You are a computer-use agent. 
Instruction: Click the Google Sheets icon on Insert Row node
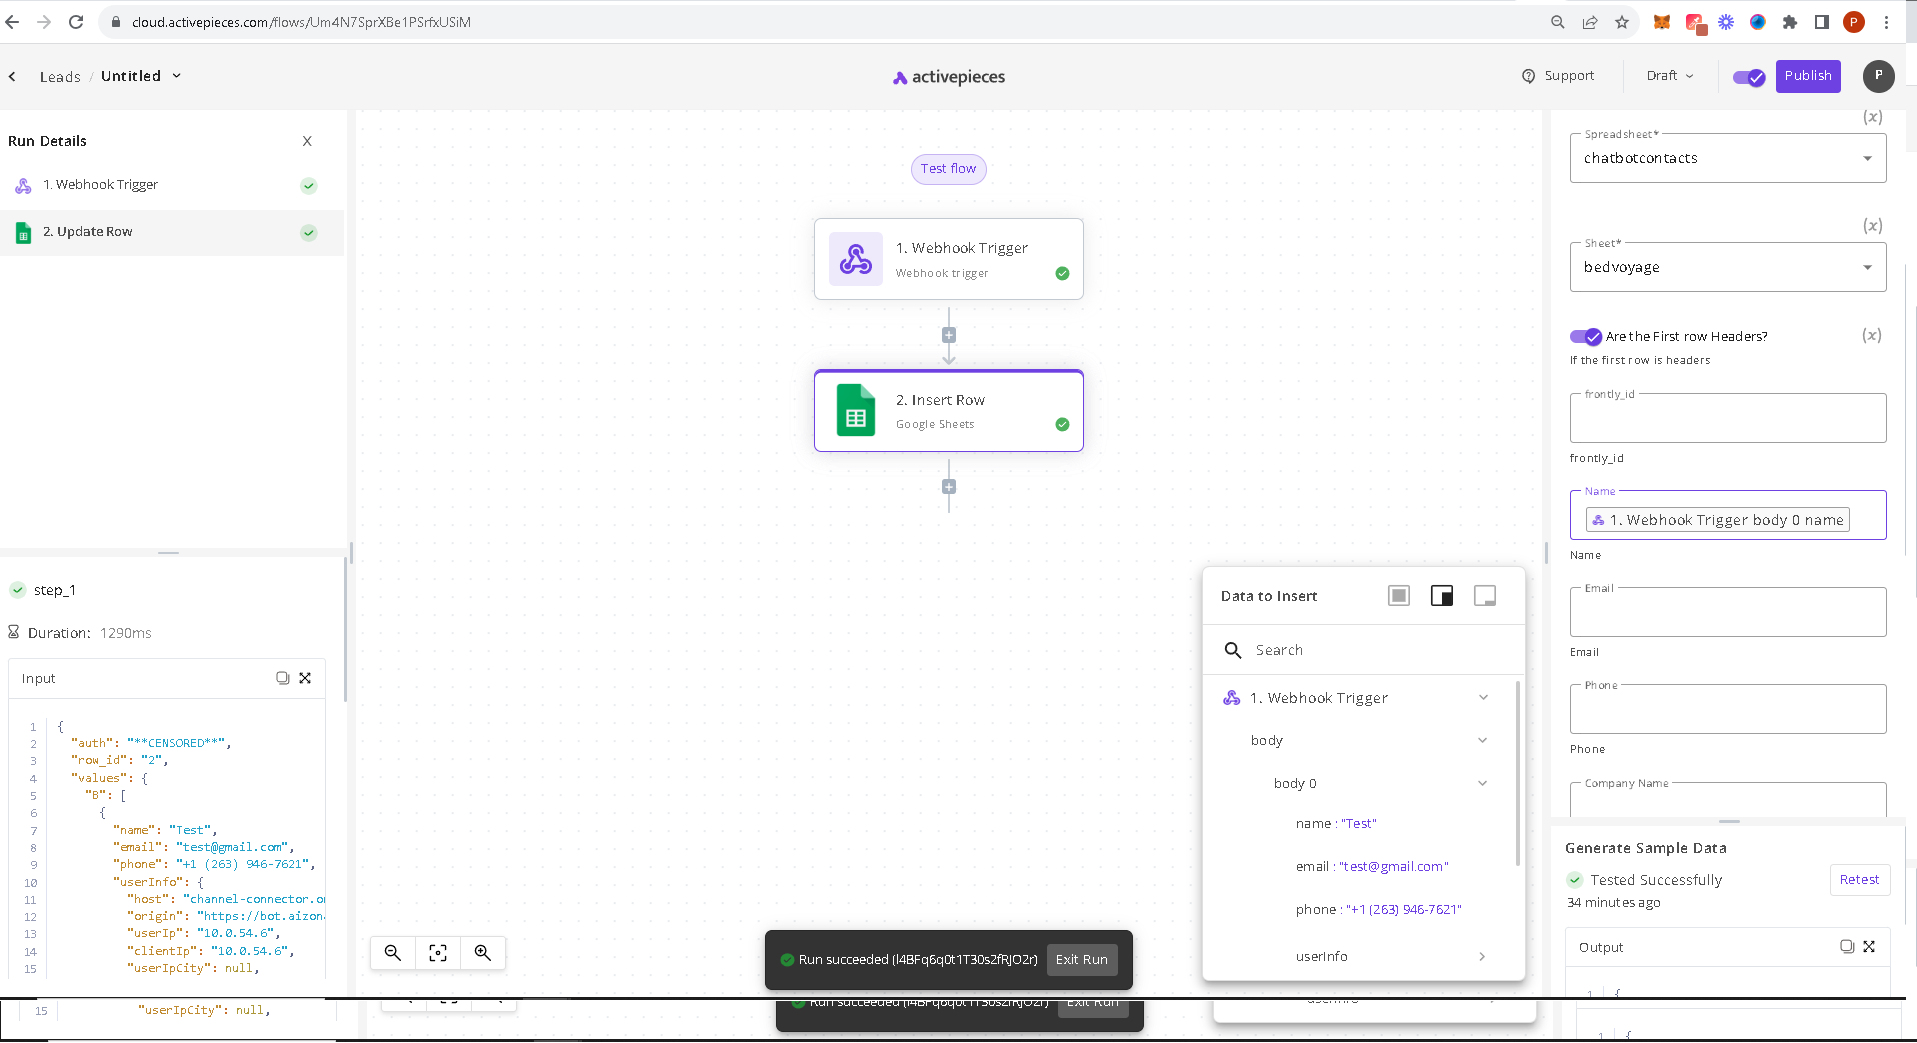[856, 411]
